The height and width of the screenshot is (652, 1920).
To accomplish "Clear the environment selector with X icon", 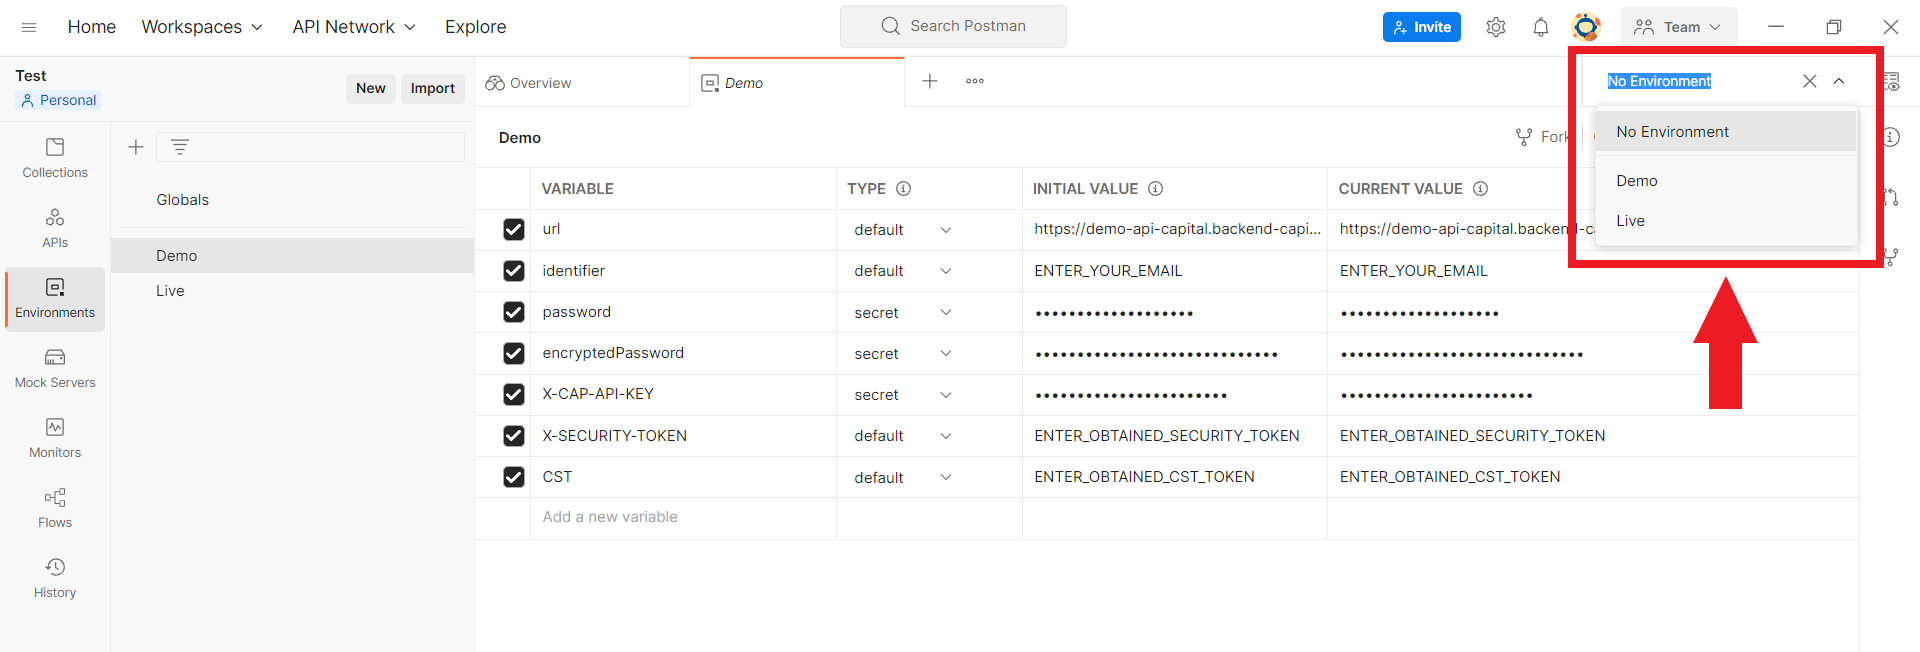I will (x=1810, y=81).
